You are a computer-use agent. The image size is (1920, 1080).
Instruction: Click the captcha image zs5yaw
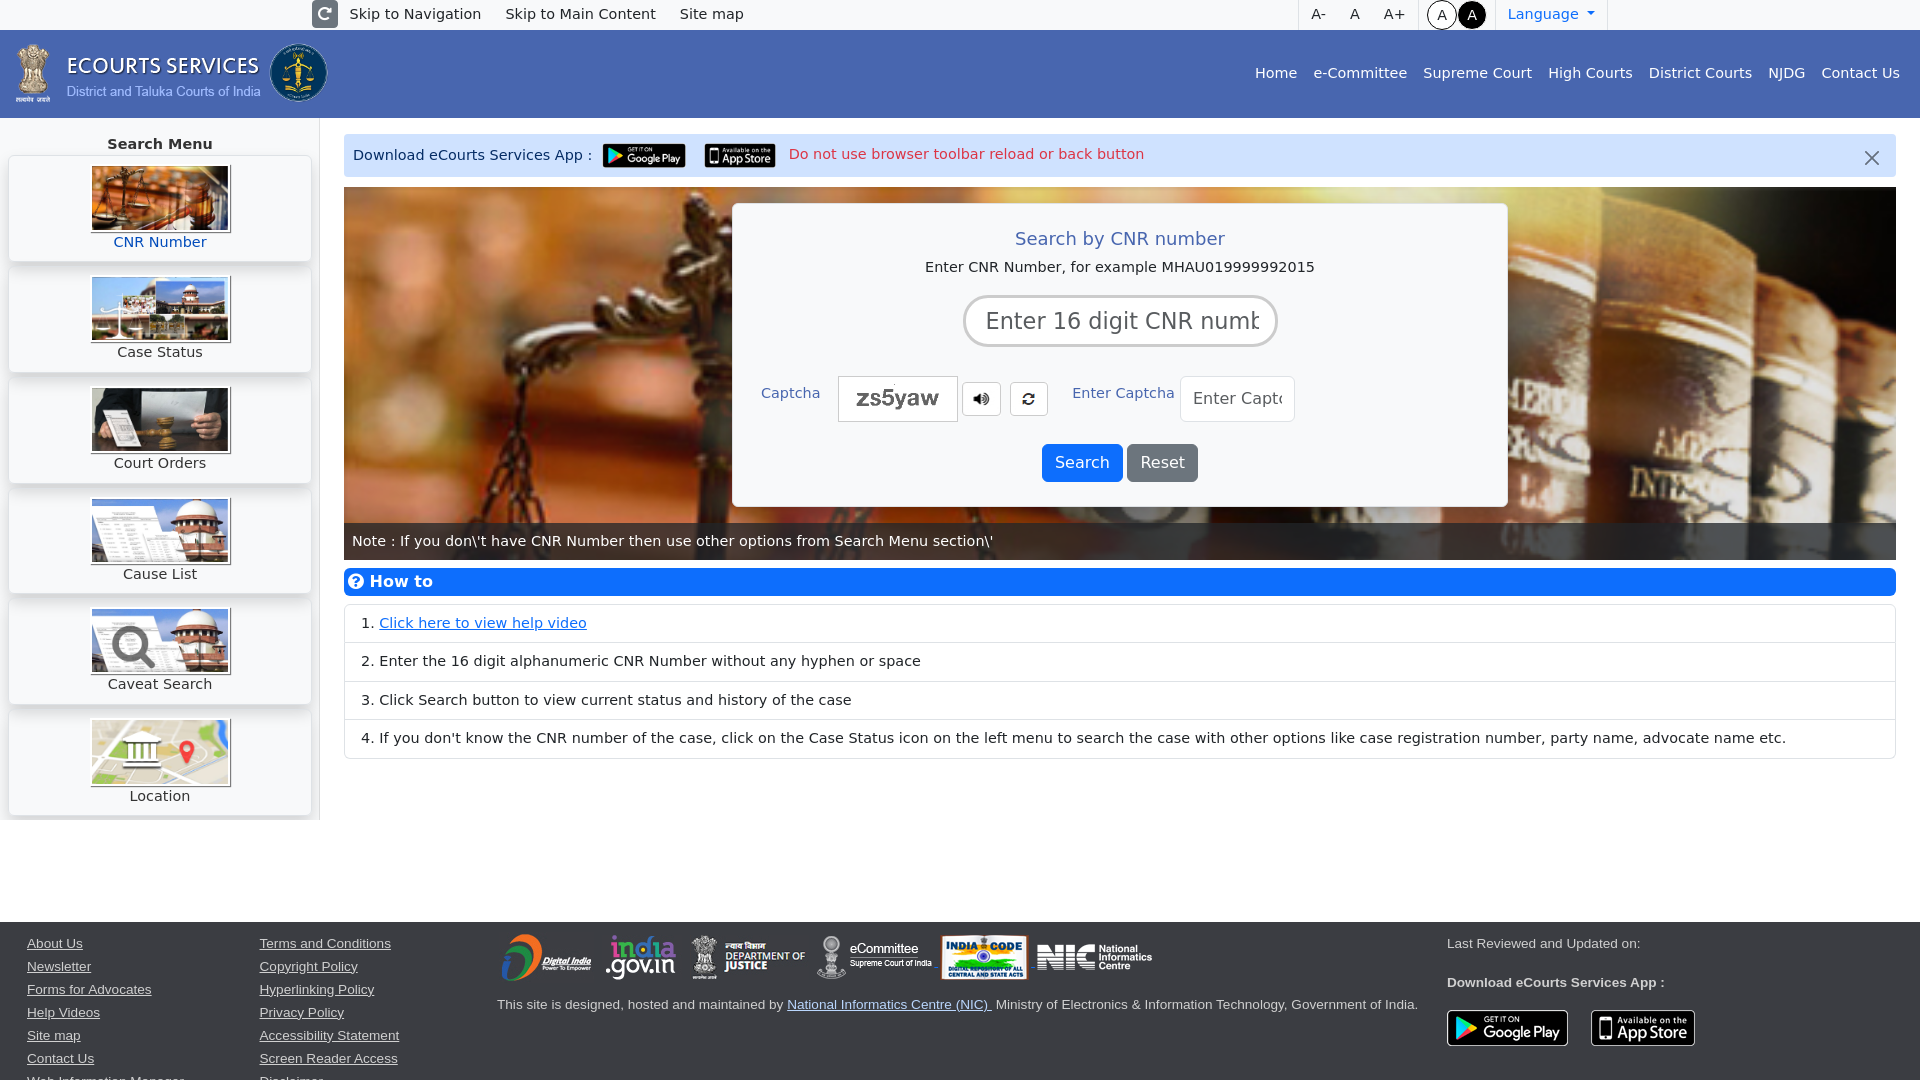pos(897,399)
